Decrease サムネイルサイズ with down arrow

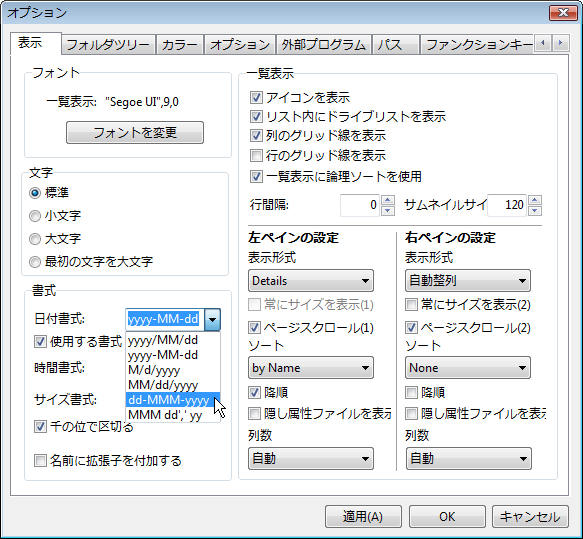coord(535,210)
